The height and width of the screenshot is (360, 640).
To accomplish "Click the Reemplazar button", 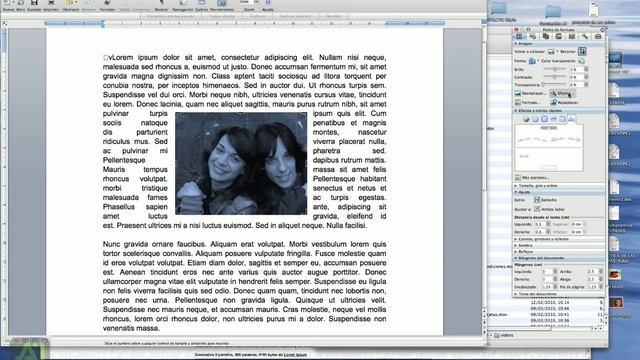I will [530, 93].
